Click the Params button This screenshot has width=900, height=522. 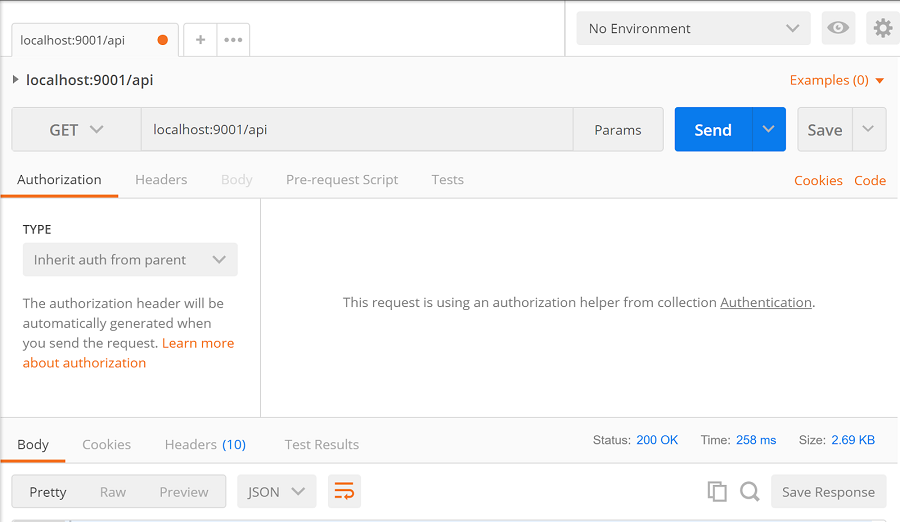pyautogui.click(x=618, y=130)
